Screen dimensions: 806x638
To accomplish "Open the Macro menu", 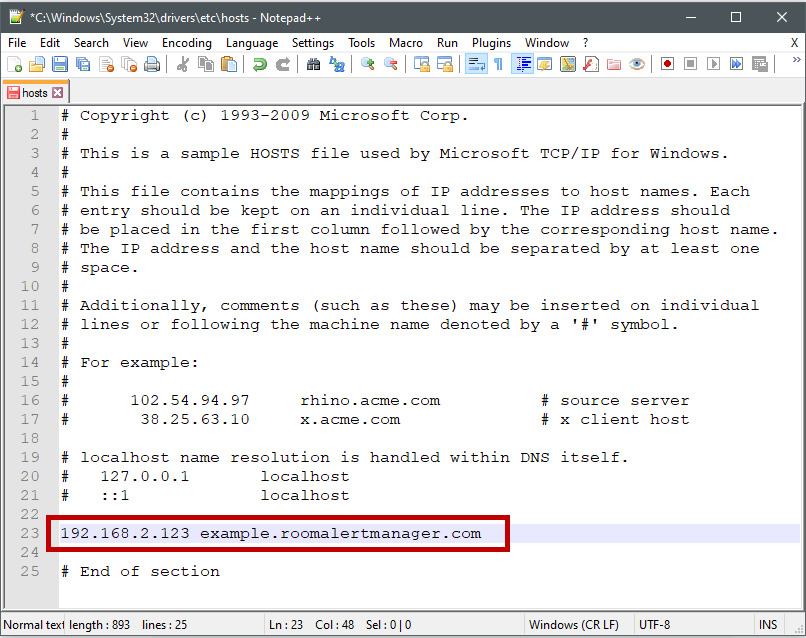I will pyautogui.click(x=406, y=43).
